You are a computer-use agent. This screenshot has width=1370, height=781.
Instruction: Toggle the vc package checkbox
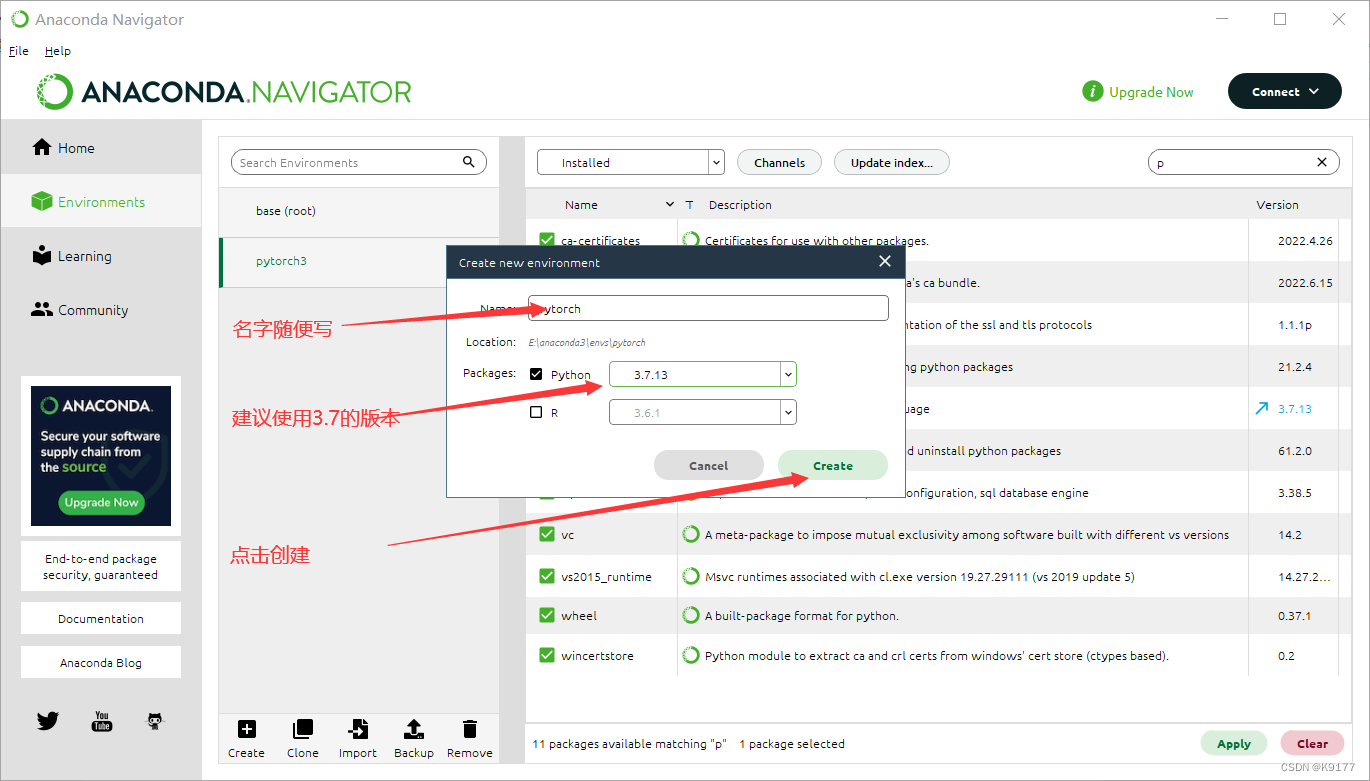pos(546,534)
